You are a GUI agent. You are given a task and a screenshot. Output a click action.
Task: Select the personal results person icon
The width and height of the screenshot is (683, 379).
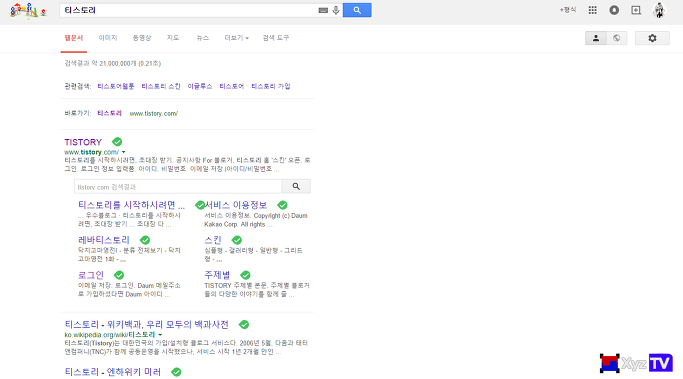pyautogui.click(x=596, y=38)
